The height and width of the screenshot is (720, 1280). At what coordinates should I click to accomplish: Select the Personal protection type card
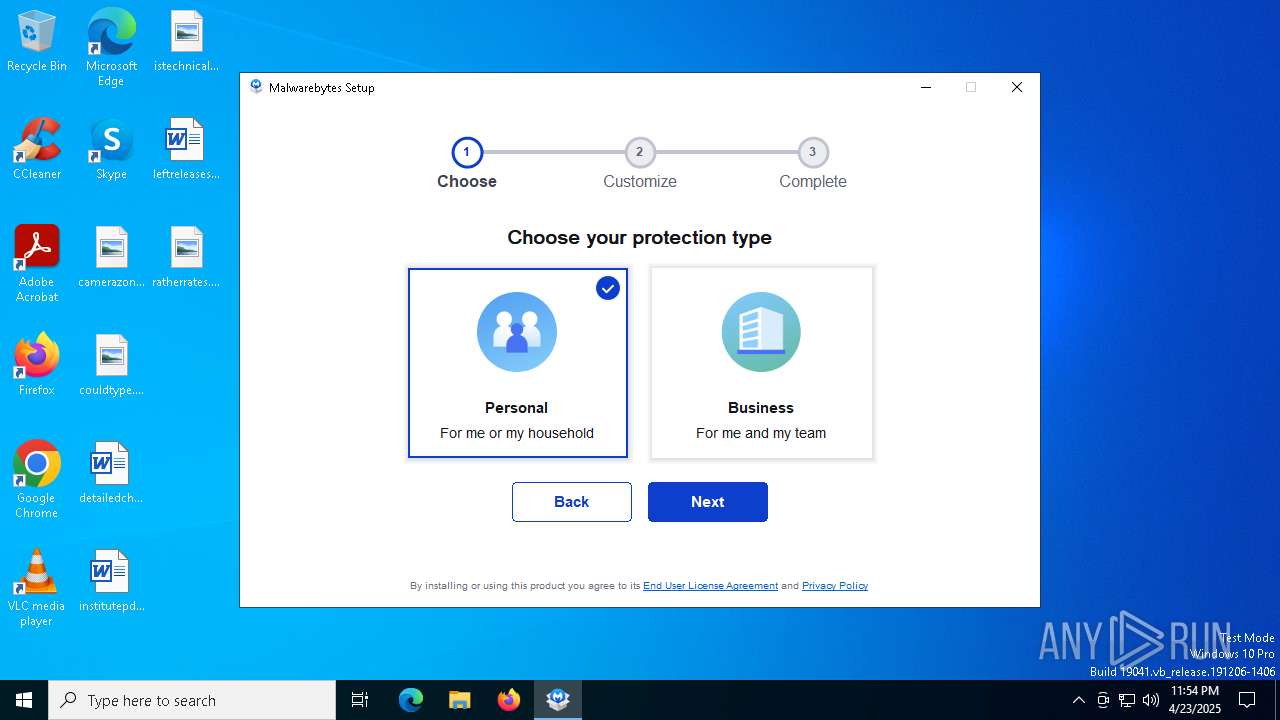coord(518,363)
